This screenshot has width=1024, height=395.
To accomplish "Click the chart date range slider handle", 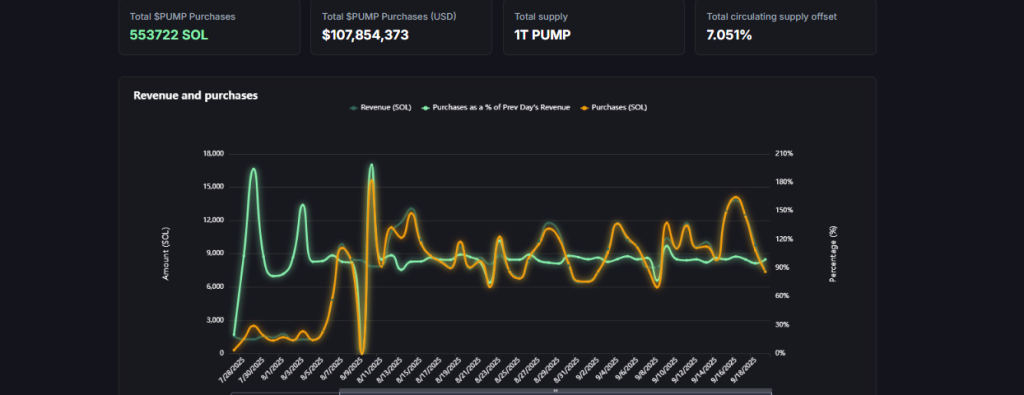I will (555, 391).
